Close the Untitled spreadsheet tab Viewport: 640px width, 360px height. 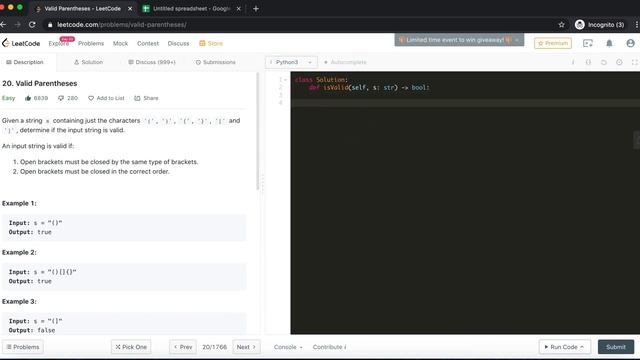[239, 9]
